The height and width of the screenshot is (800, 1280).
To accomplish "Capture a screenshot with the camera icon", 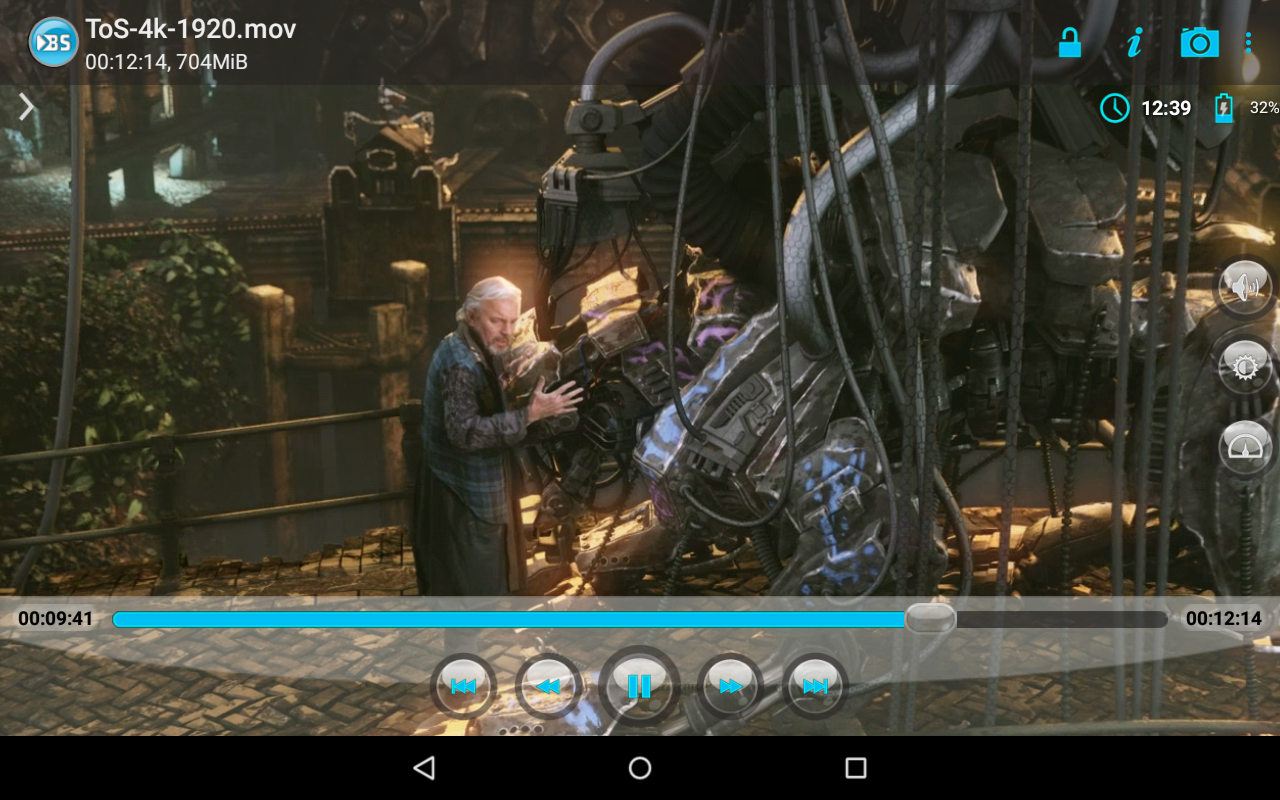I will click(1199, 42).
